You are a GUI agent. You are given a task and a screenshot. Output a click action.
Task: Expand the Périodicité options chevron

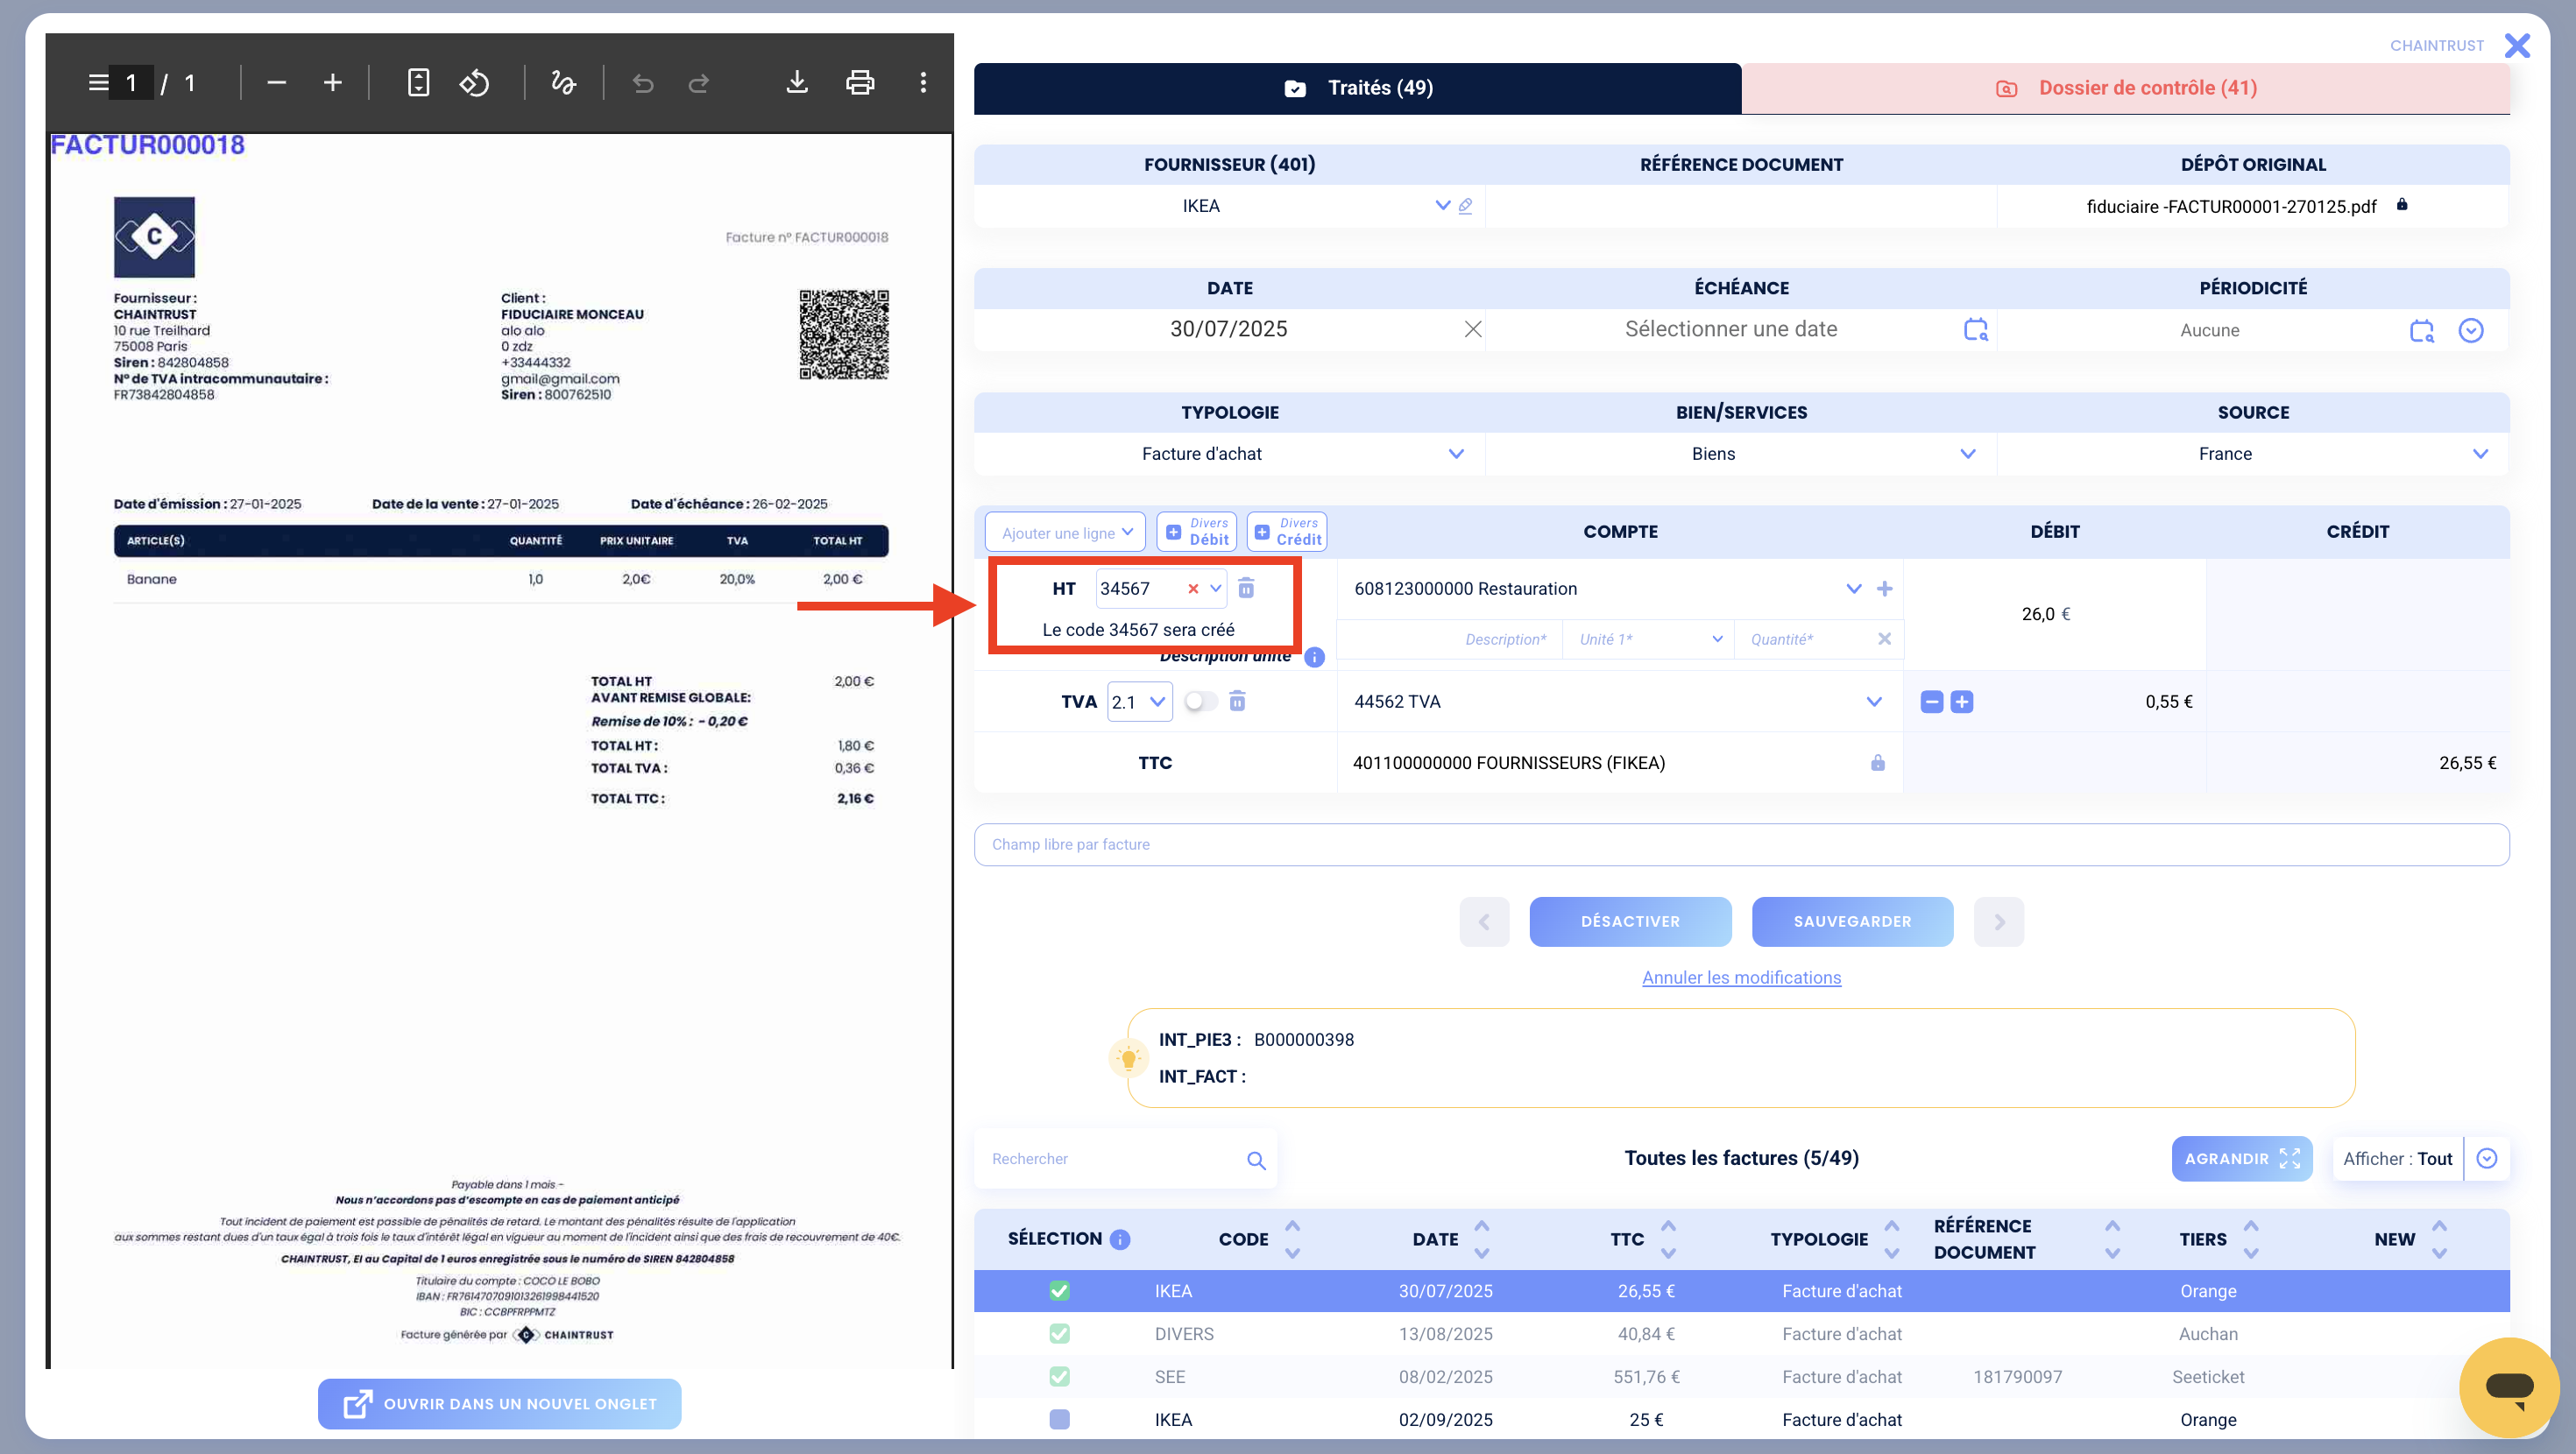[2470, 330]
